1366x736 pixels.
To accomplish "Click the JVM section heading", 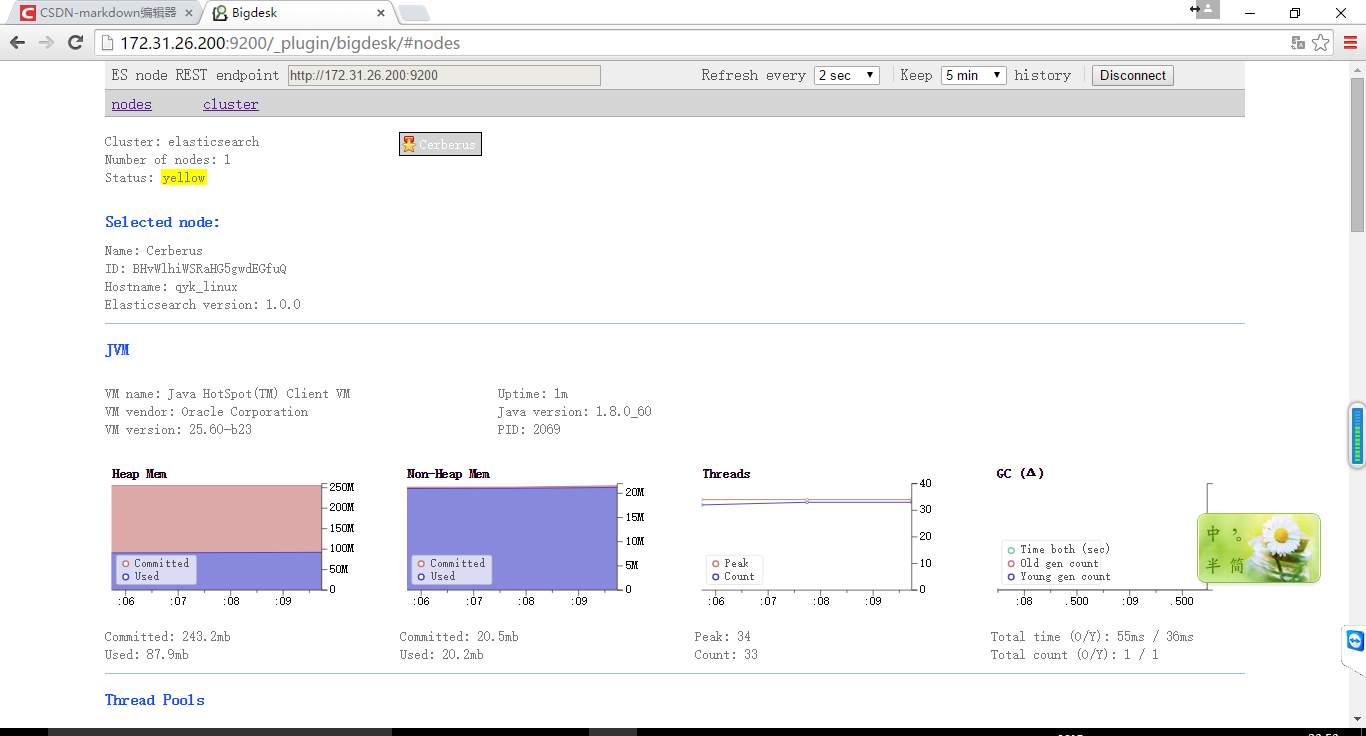I will 117,350.
